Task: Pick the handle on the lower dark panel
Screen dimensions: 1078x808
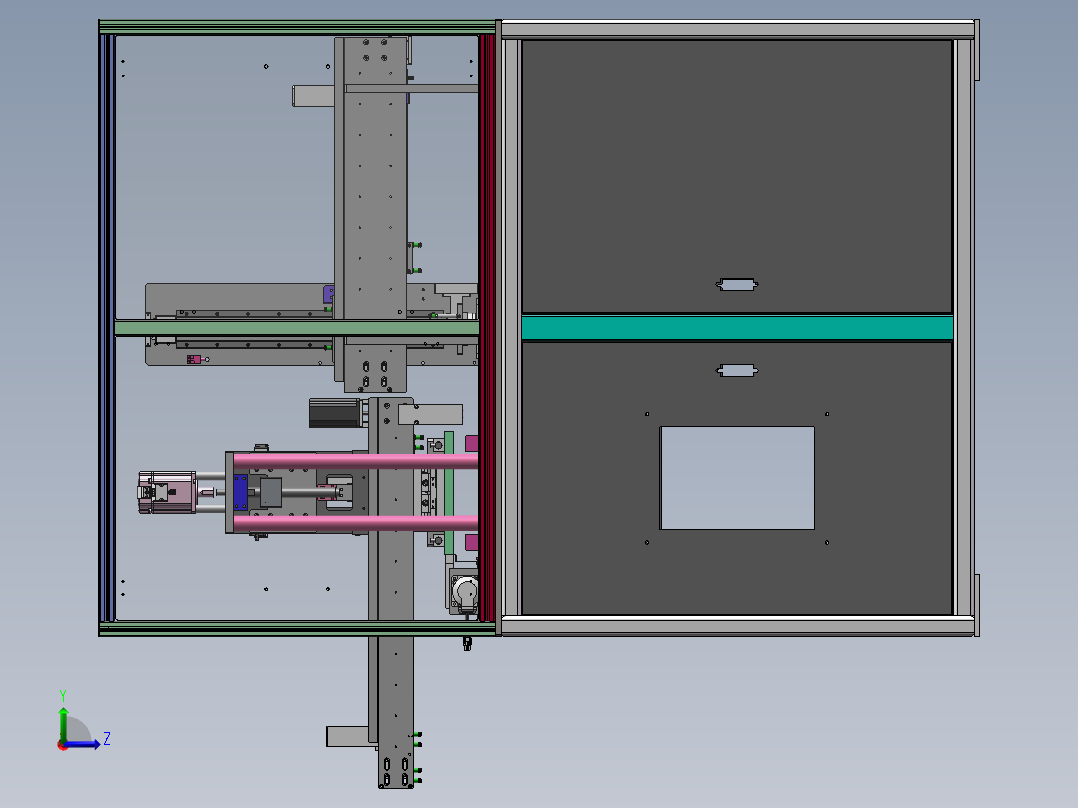Action: [x=737, y=371]
